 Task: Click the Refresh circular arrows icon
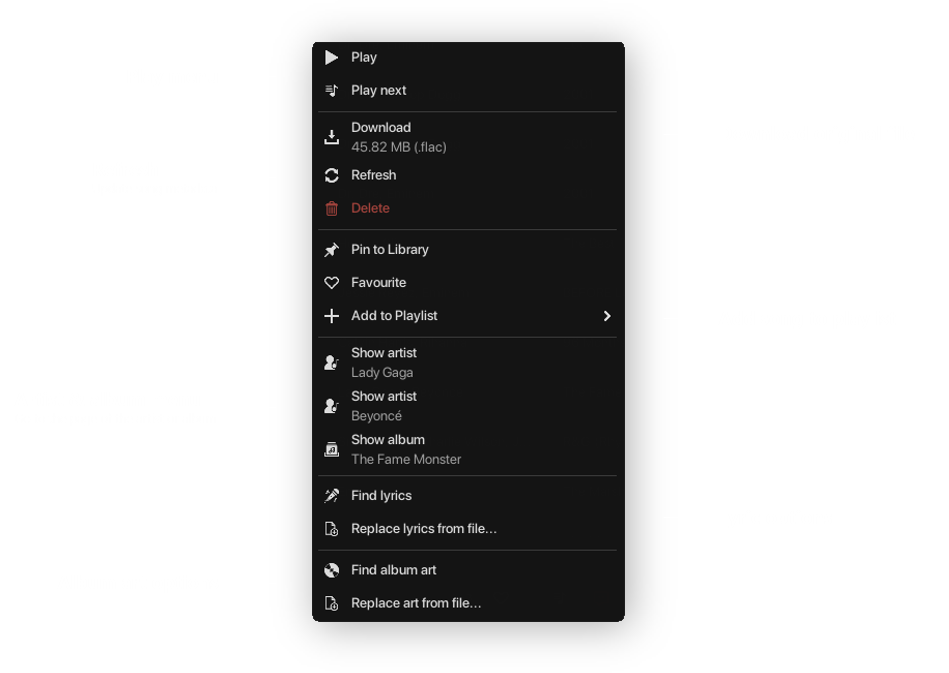pyautogui.click(x=332, y=176)
